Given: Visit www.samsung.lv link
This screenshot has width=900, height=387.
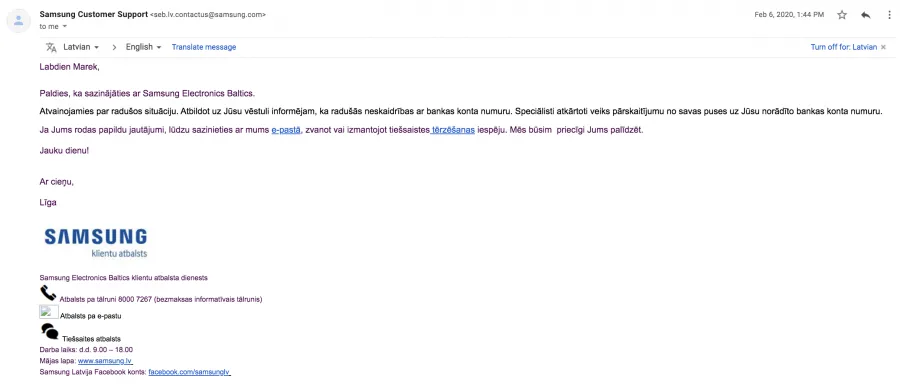Looking at the screenshot, I should [x=105, y=361].
